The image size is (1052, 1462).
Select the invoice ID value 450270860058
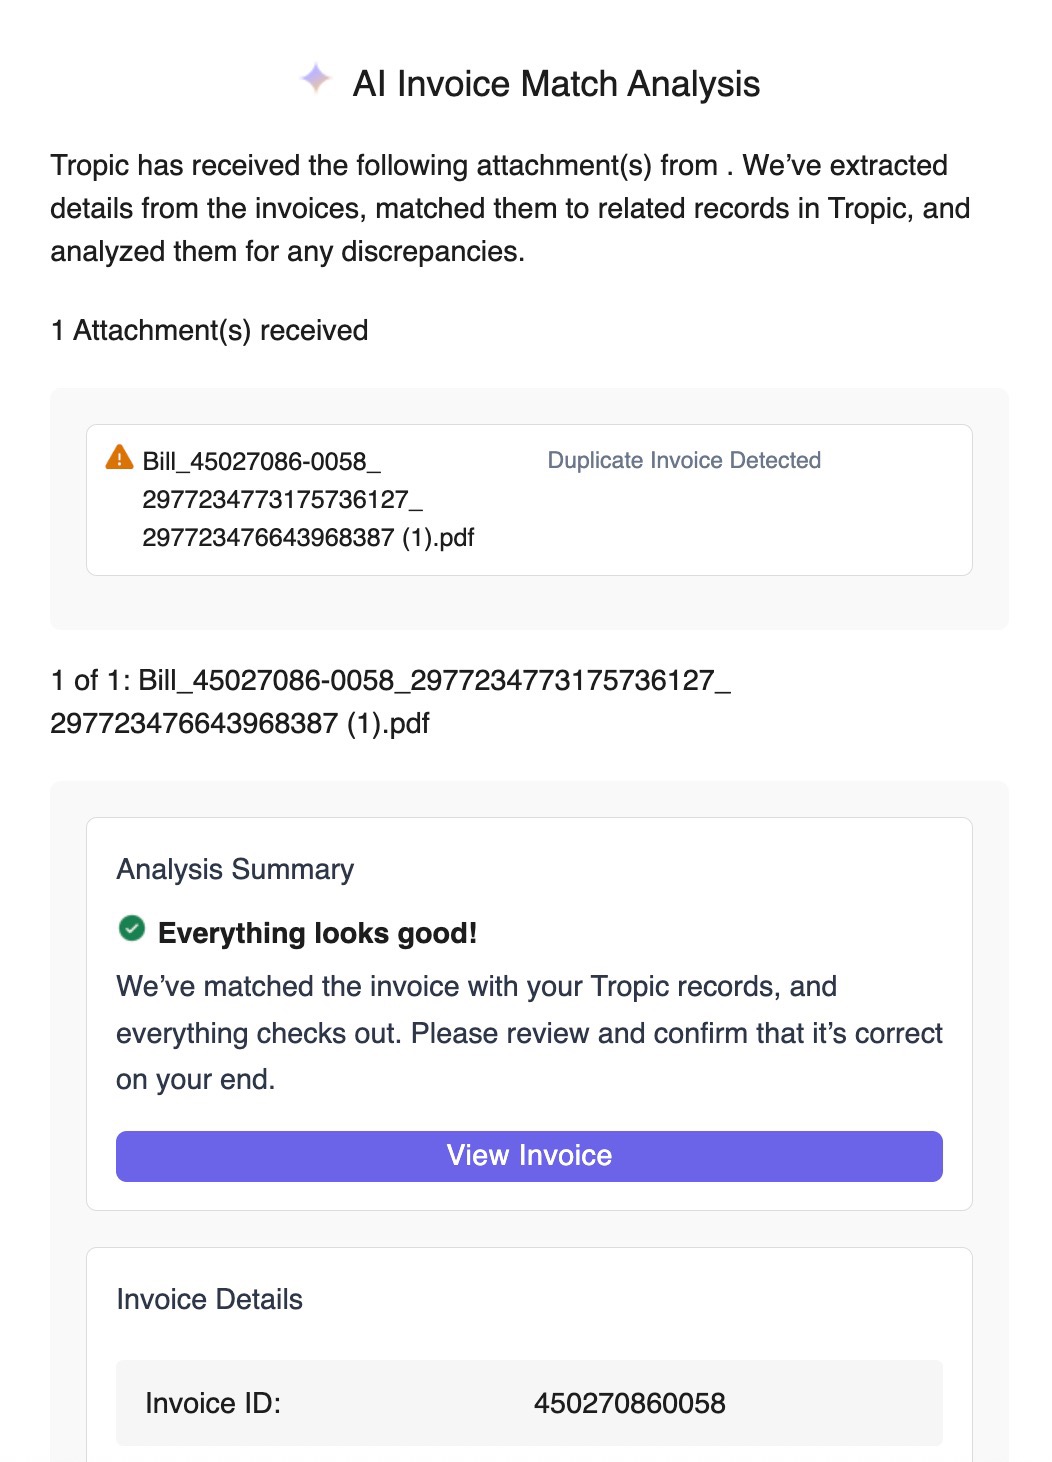629,1403
